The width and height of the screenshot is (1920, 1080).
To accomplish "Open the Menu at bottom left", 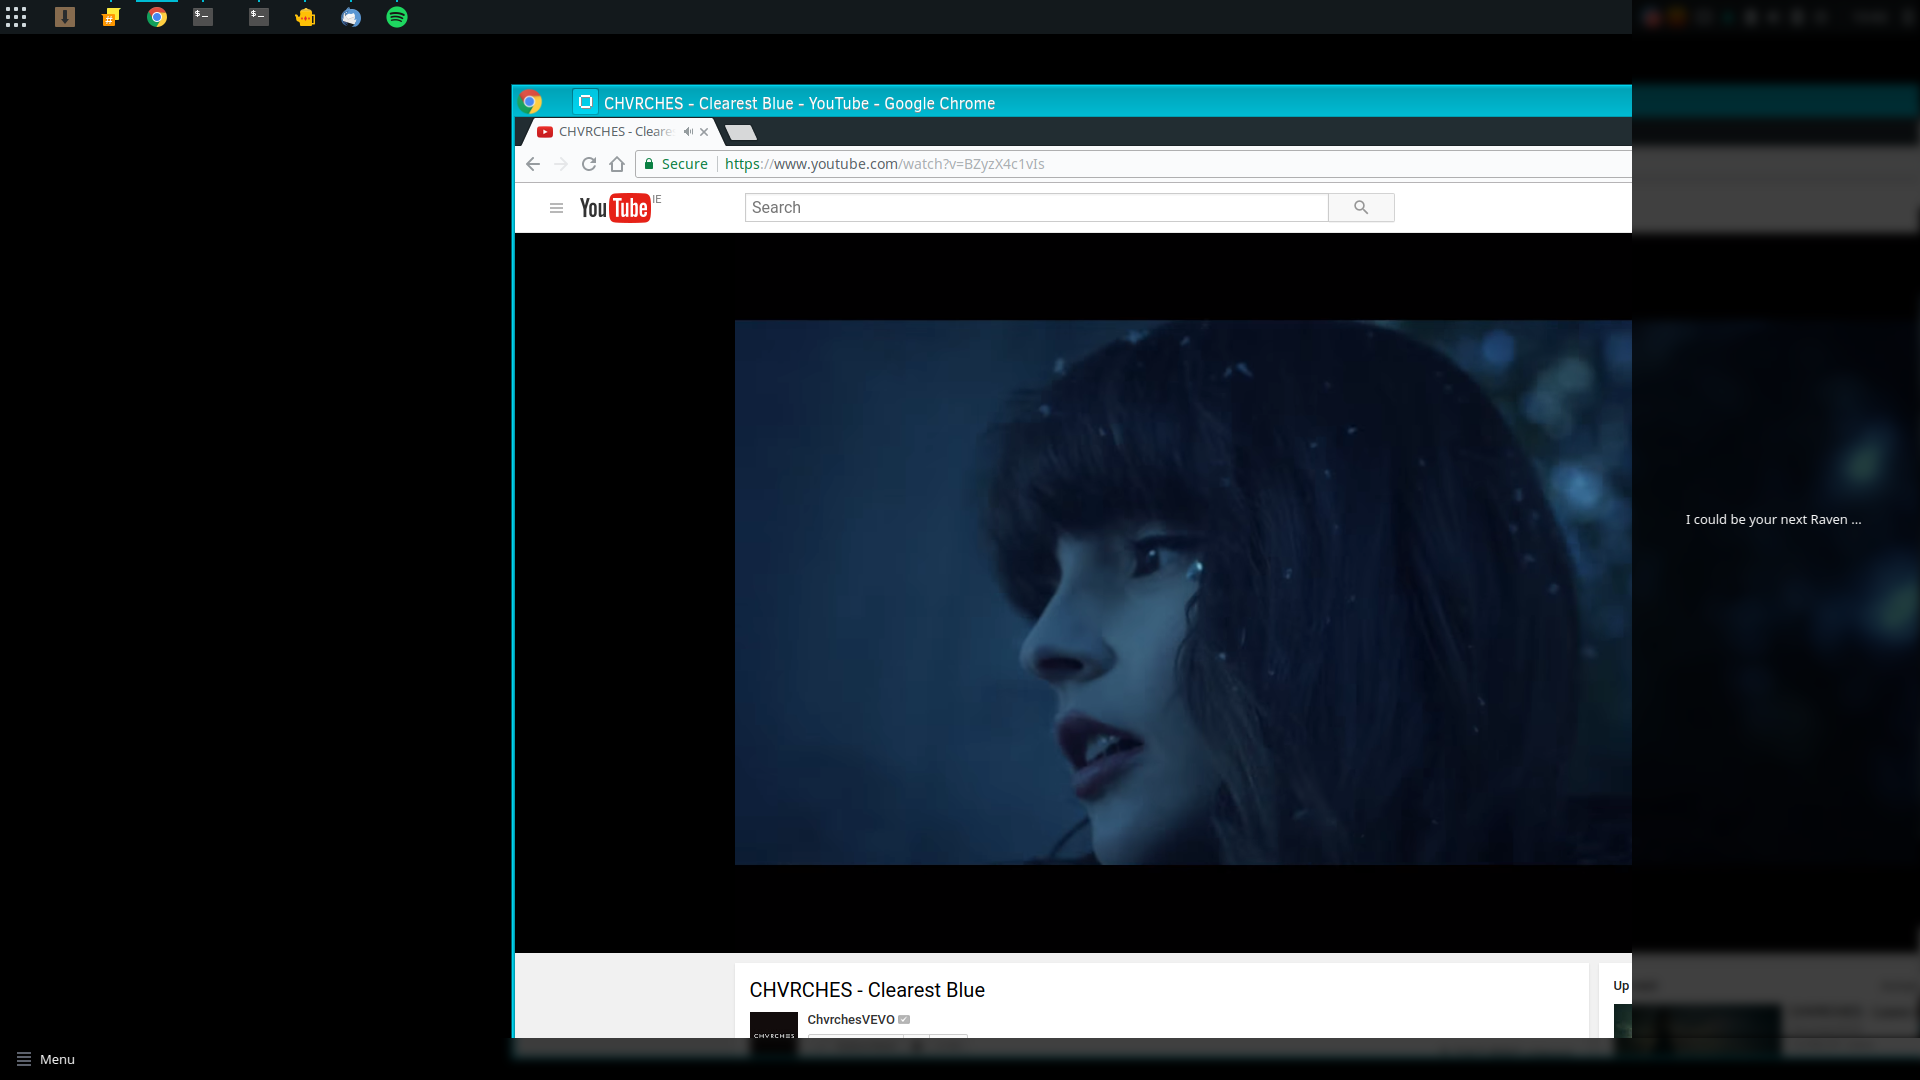I will coord(46,1059).
